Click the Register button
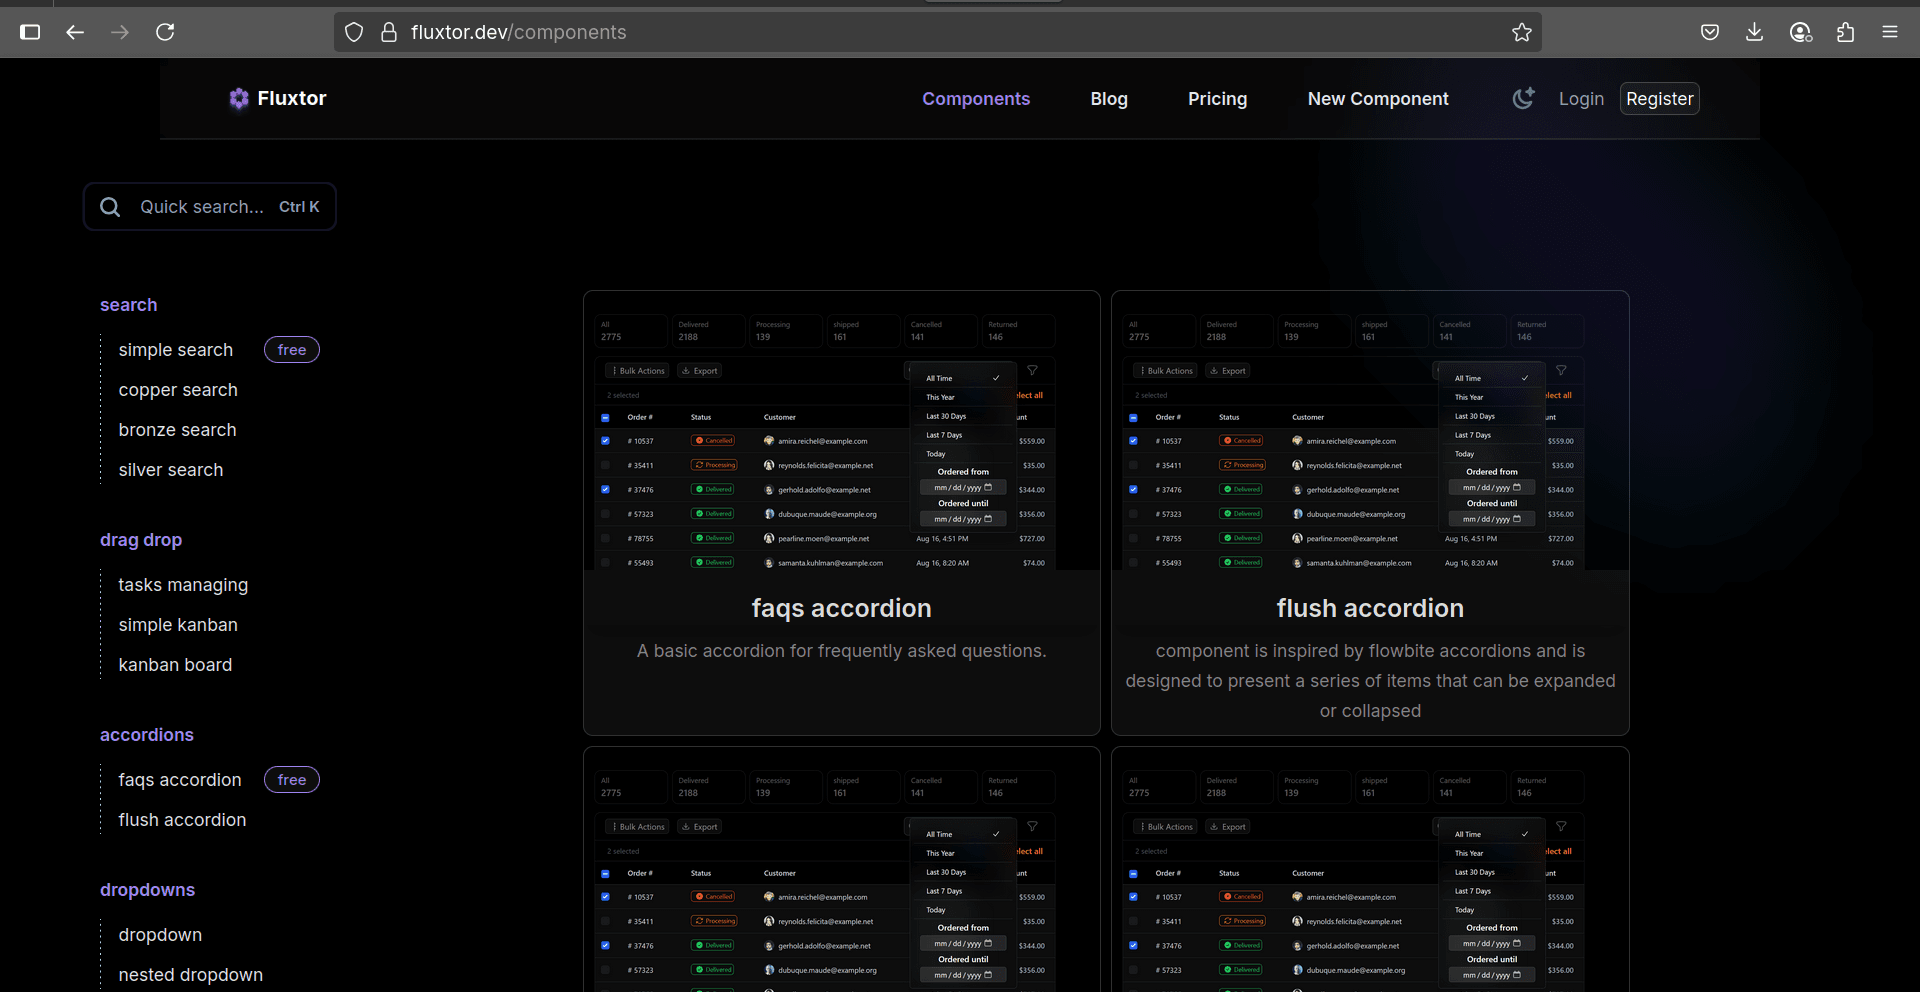This screenshot has height=992, width=1920. tap(1659, 99)
